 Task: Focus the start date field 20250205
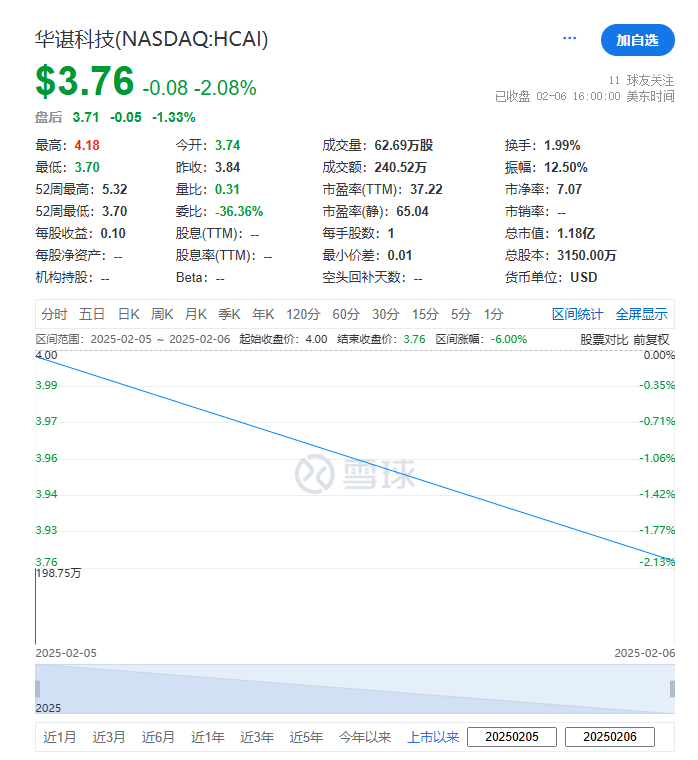[512, 737]
